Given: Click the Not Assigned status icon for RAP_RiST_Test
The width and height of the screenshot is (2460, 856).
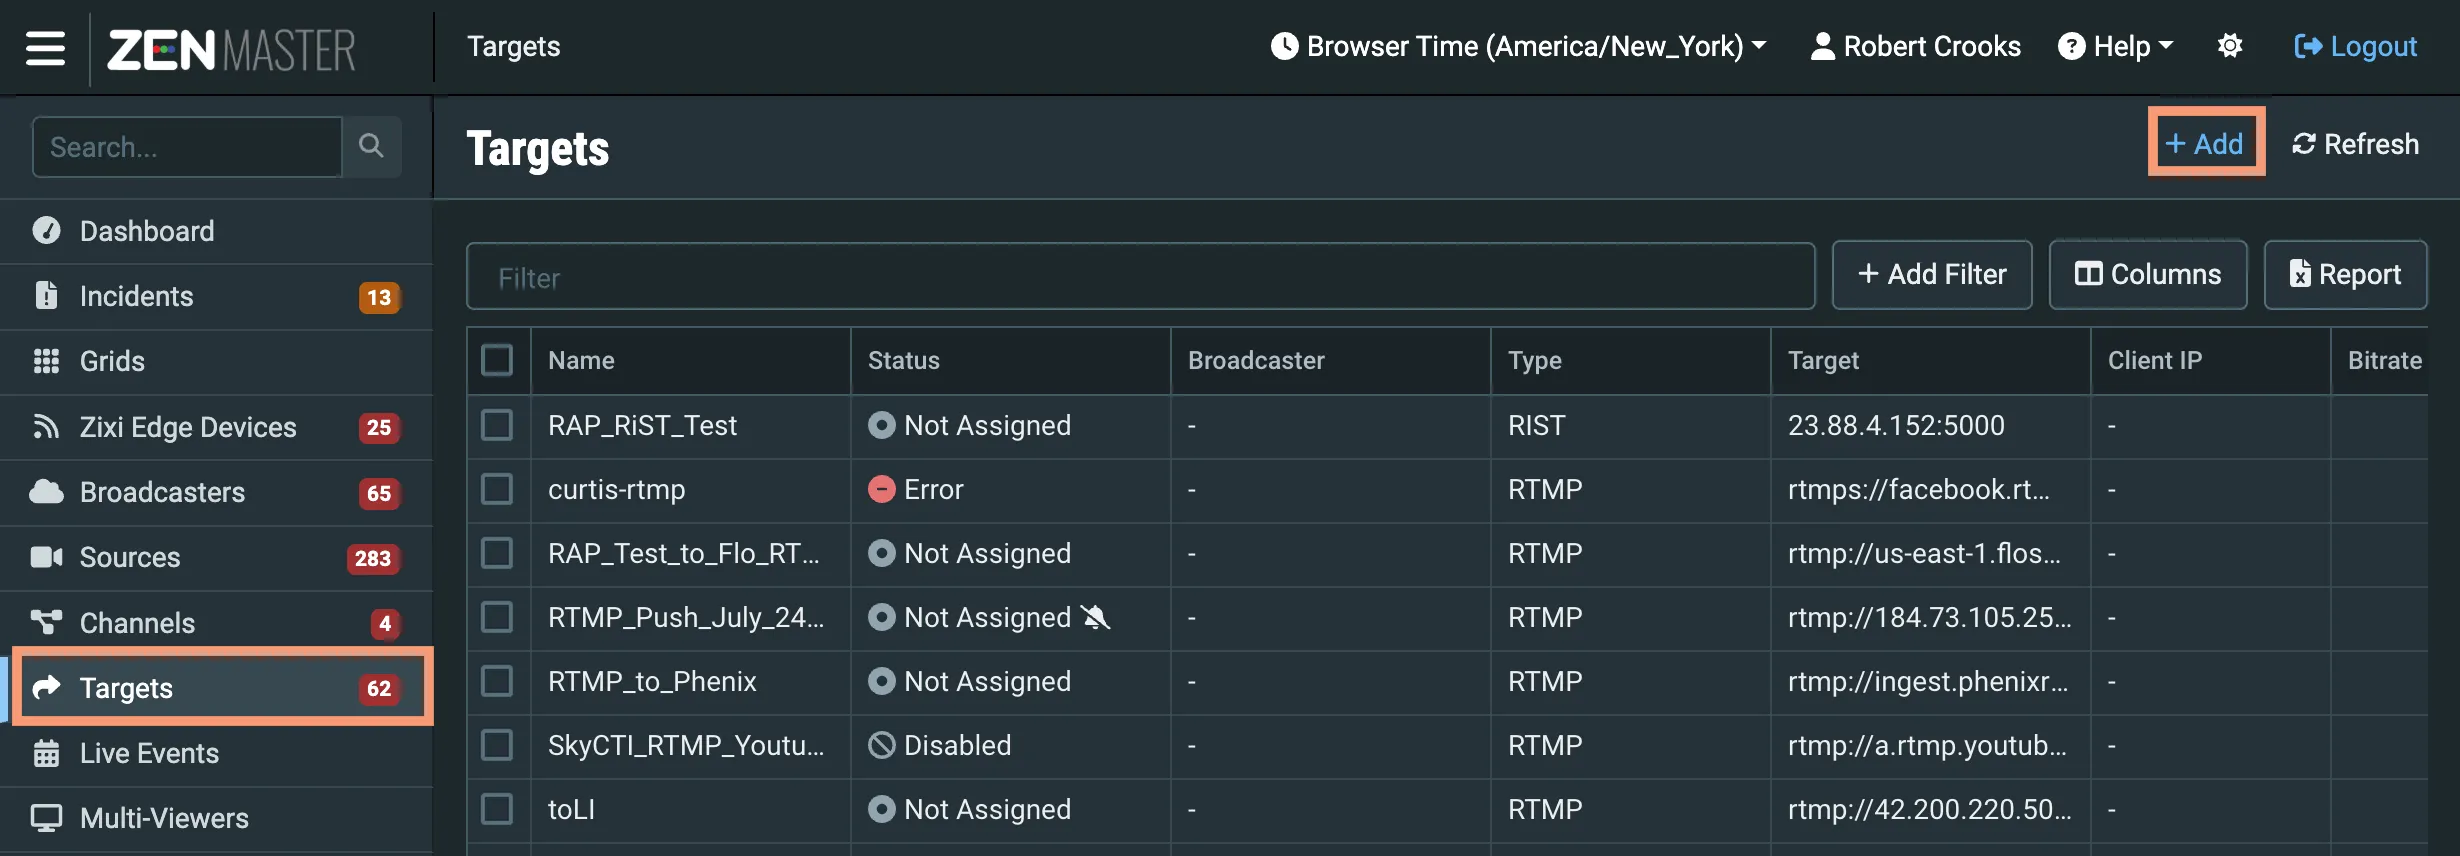Looking at the screenshot, I should pos(881,425).
